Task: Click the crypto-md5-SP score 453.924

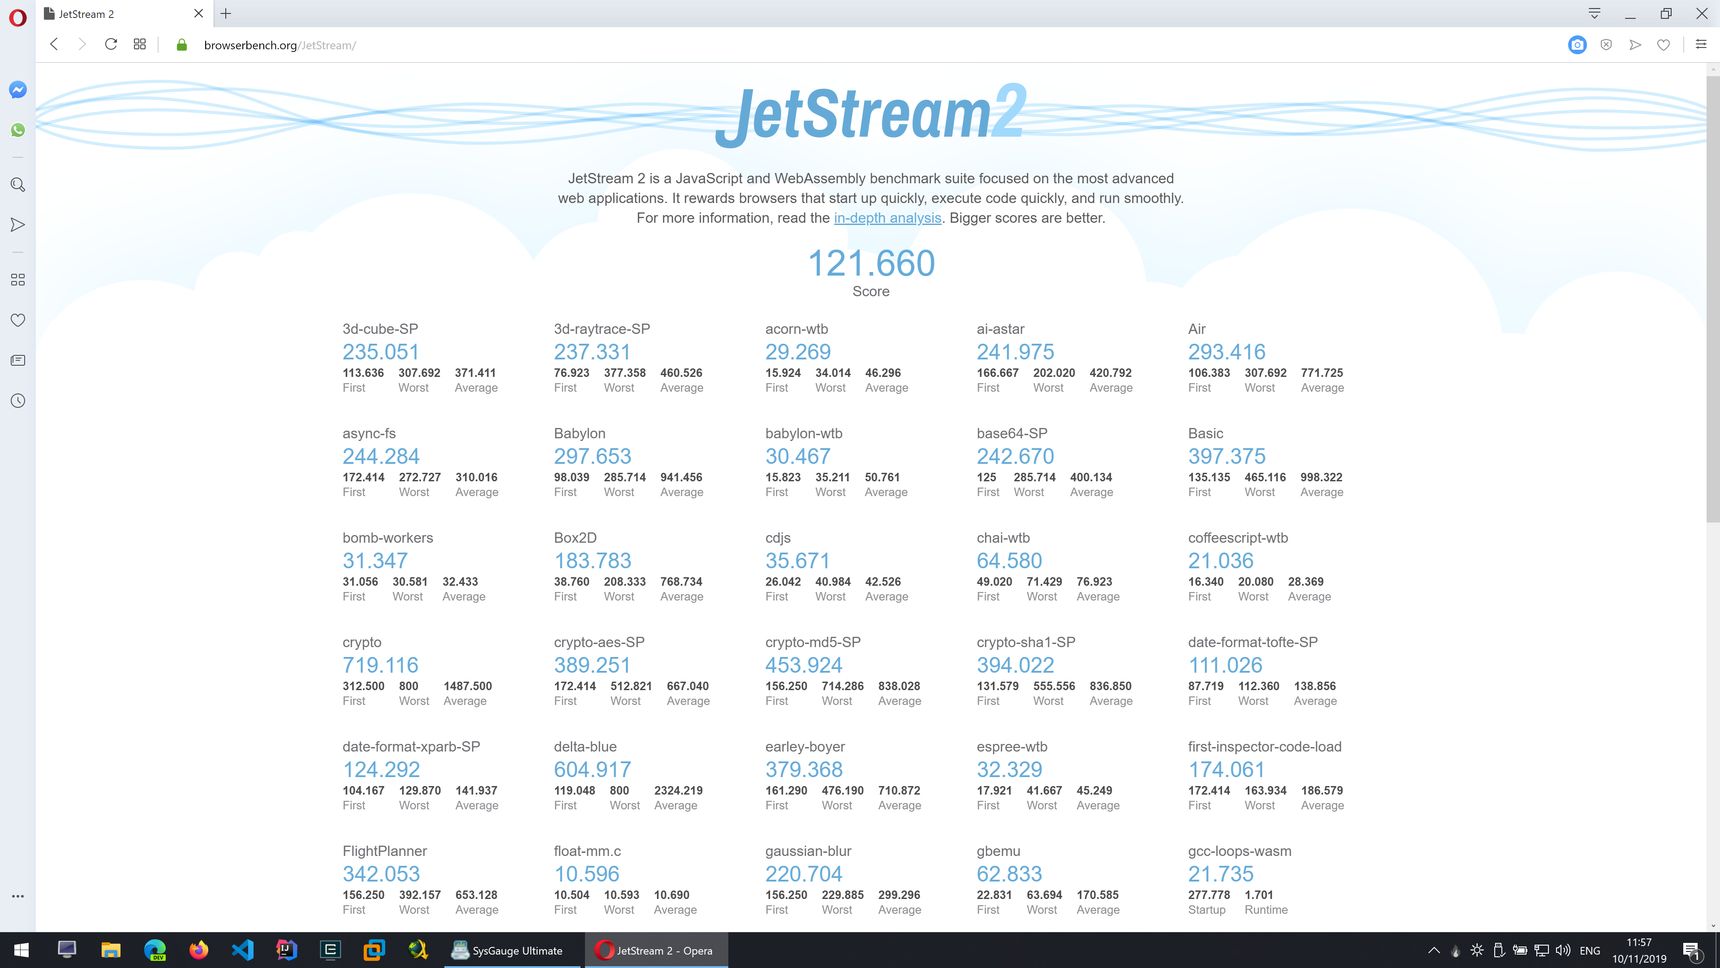Action: 804,665
